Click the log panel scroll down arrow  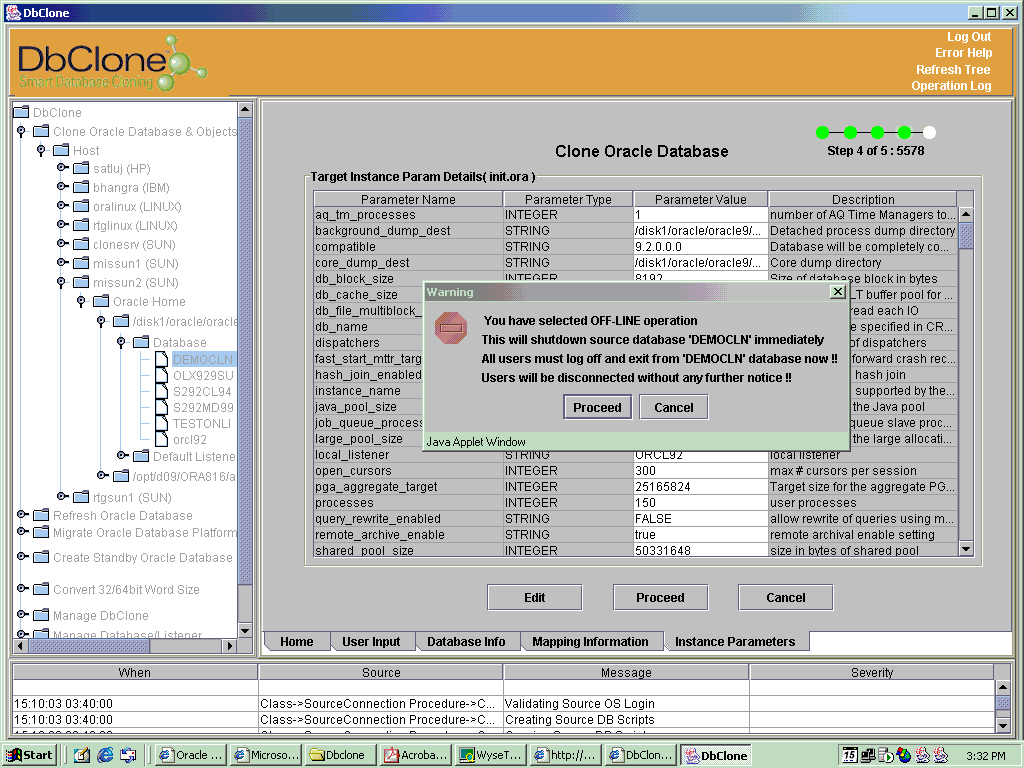point(1002,725)
